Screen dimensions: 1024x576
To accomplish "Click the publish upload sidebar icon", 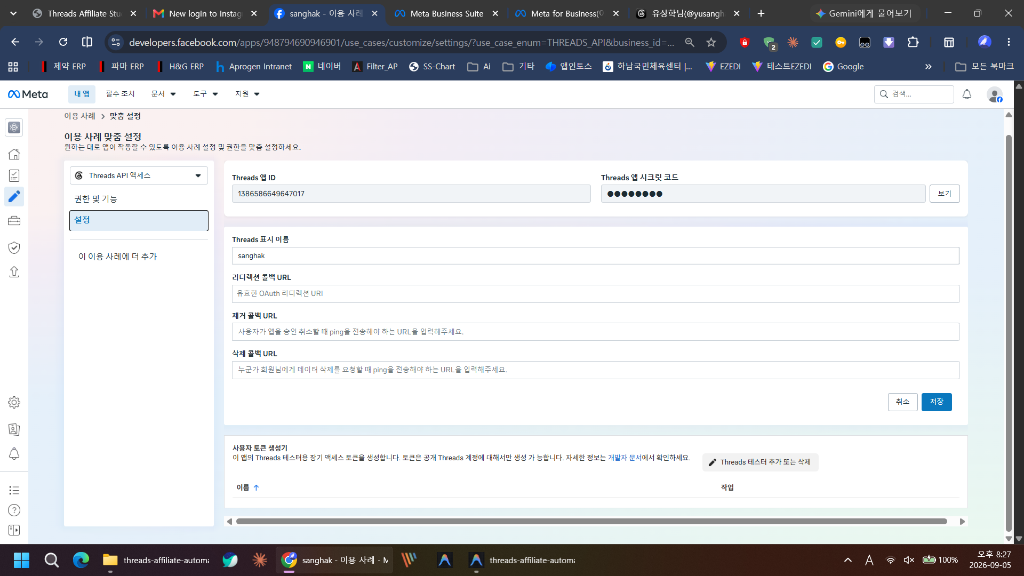I will pyautogui.click(x=14, y=272).
